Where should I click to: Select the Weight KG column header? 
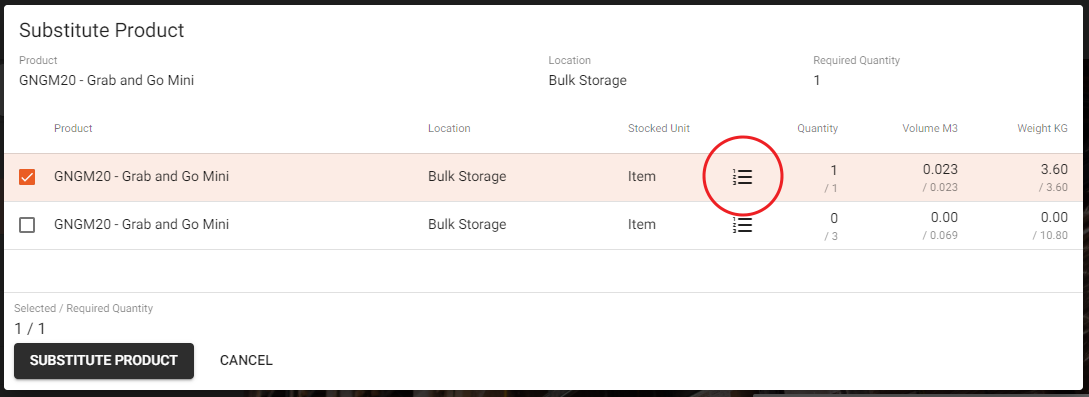tap(1042, 128)
